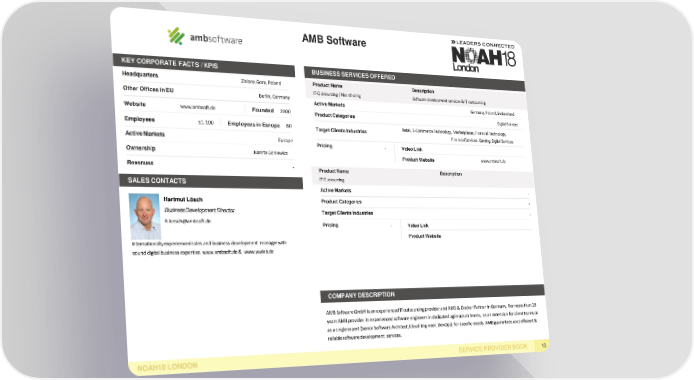Open the www.ambsoft.de website link
Screen dimensions: 694x380
197,107
